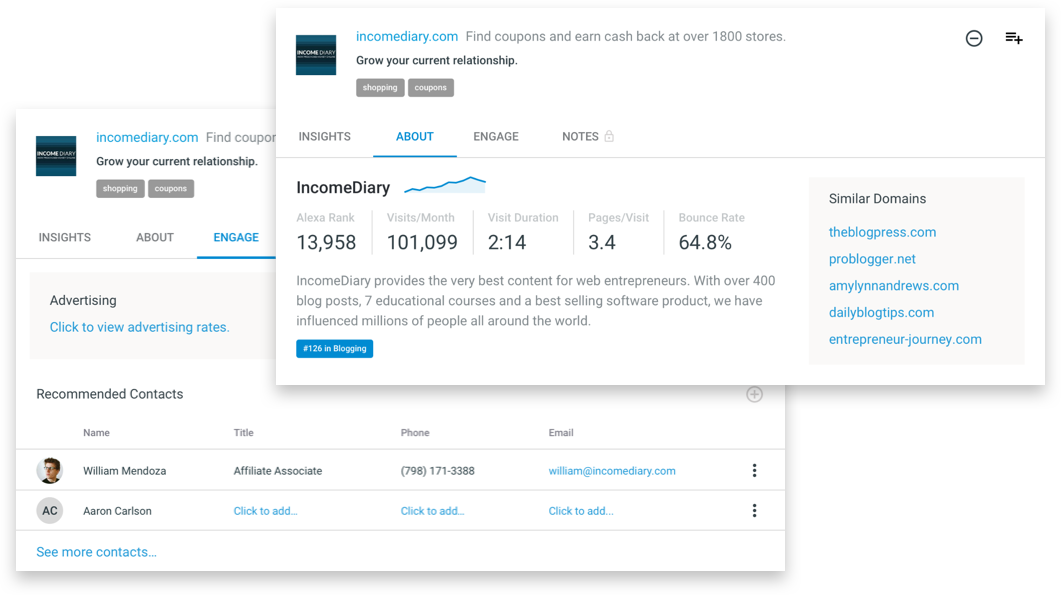Screen dimensions: 1061x595
Task: Click the Phone column header
Action: (x=415, y=433)
